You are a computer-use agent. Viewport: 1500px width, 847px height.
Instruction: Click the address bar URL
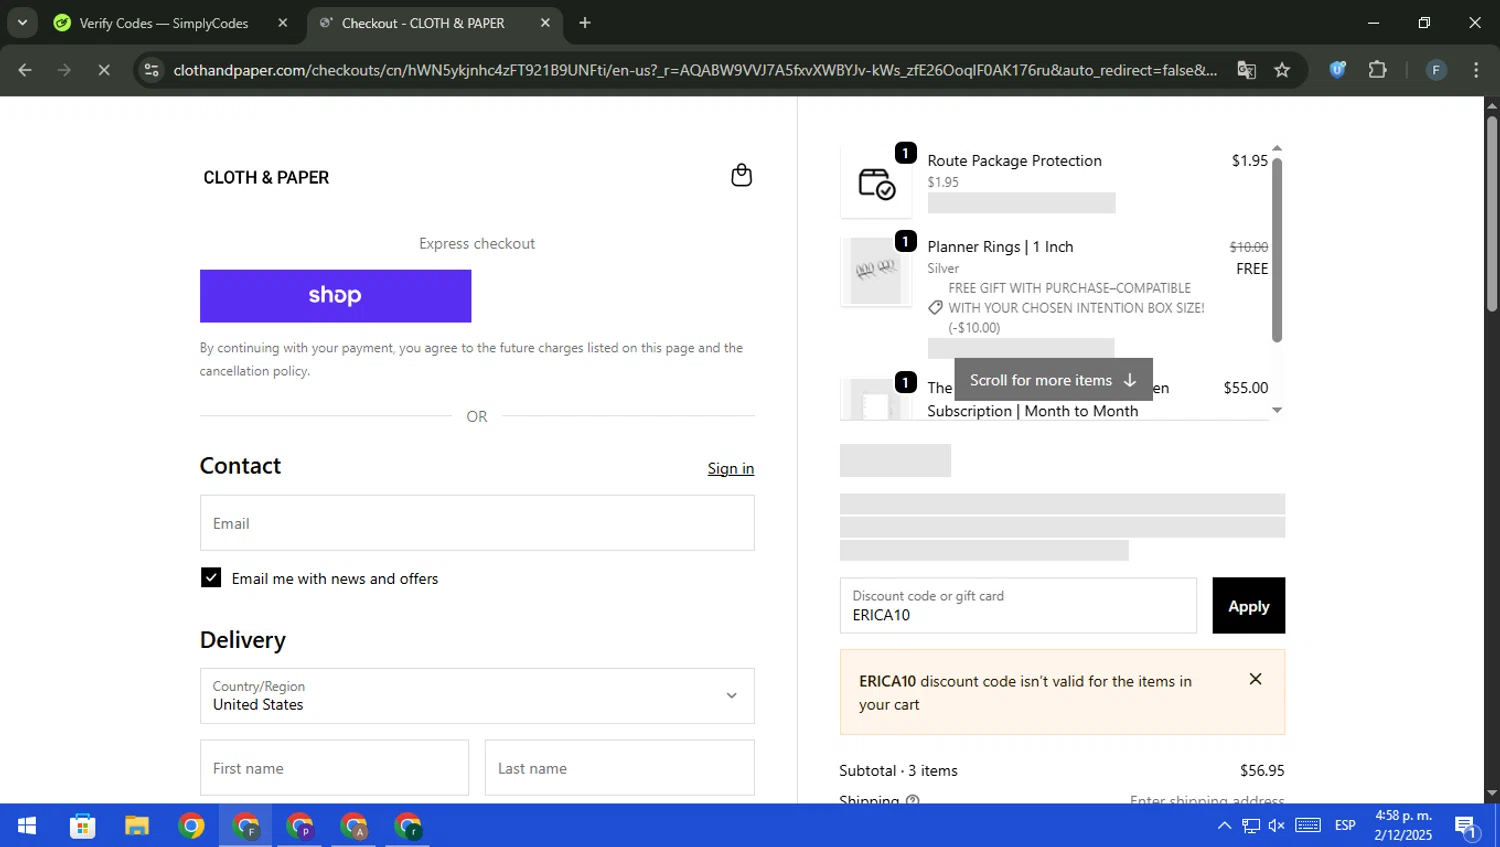(x=695, y=70)
